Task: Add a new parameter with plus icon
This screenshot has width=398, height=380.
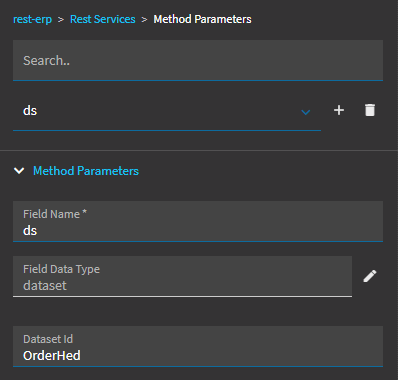Action: pos(339,110)
